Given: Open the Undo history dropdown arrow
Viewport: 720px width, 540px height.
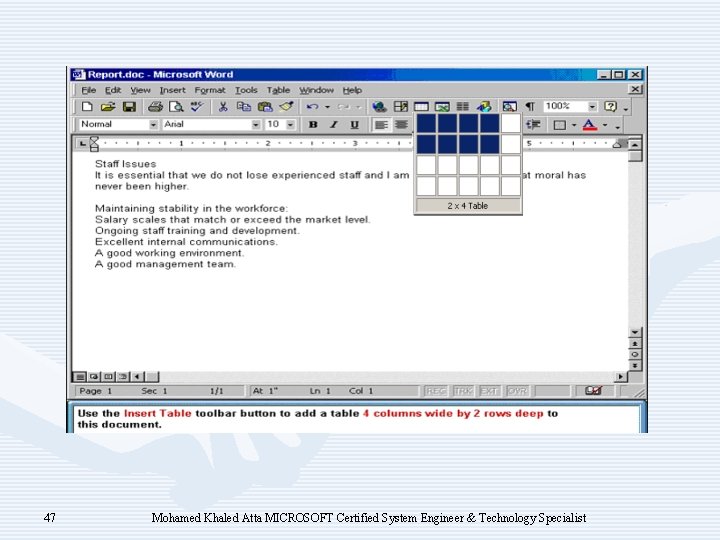Looking at the screenshot, I should pyautogui.click(x=327, y=107).
